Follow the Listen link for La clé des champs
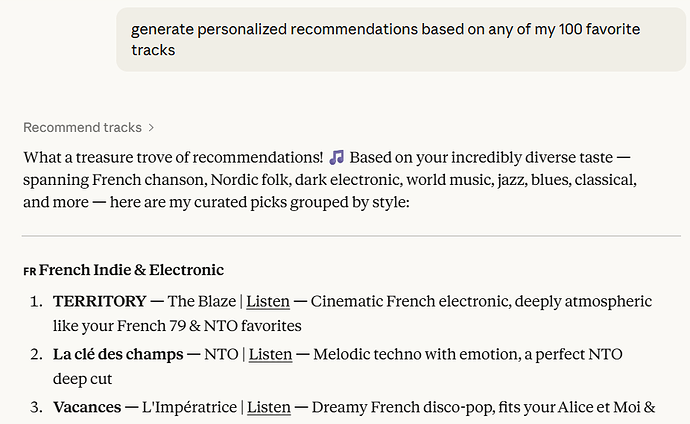Viewport: 690px width, 424px height. 269,354
